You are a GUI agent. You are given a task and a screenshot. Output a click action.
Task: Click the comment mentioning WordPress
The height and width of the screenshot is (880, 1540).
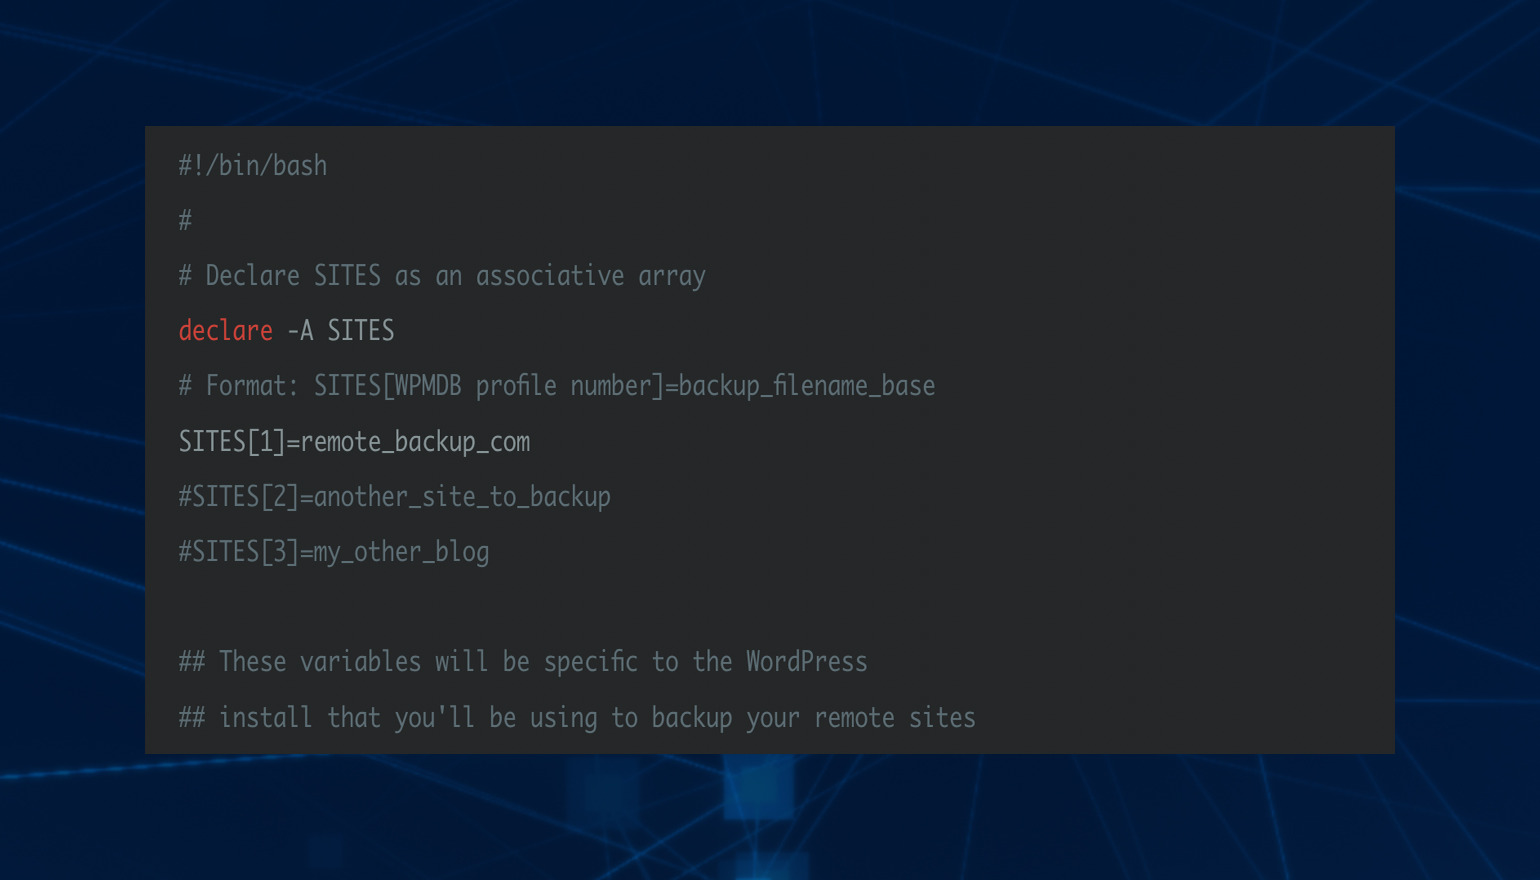point(523,662)
